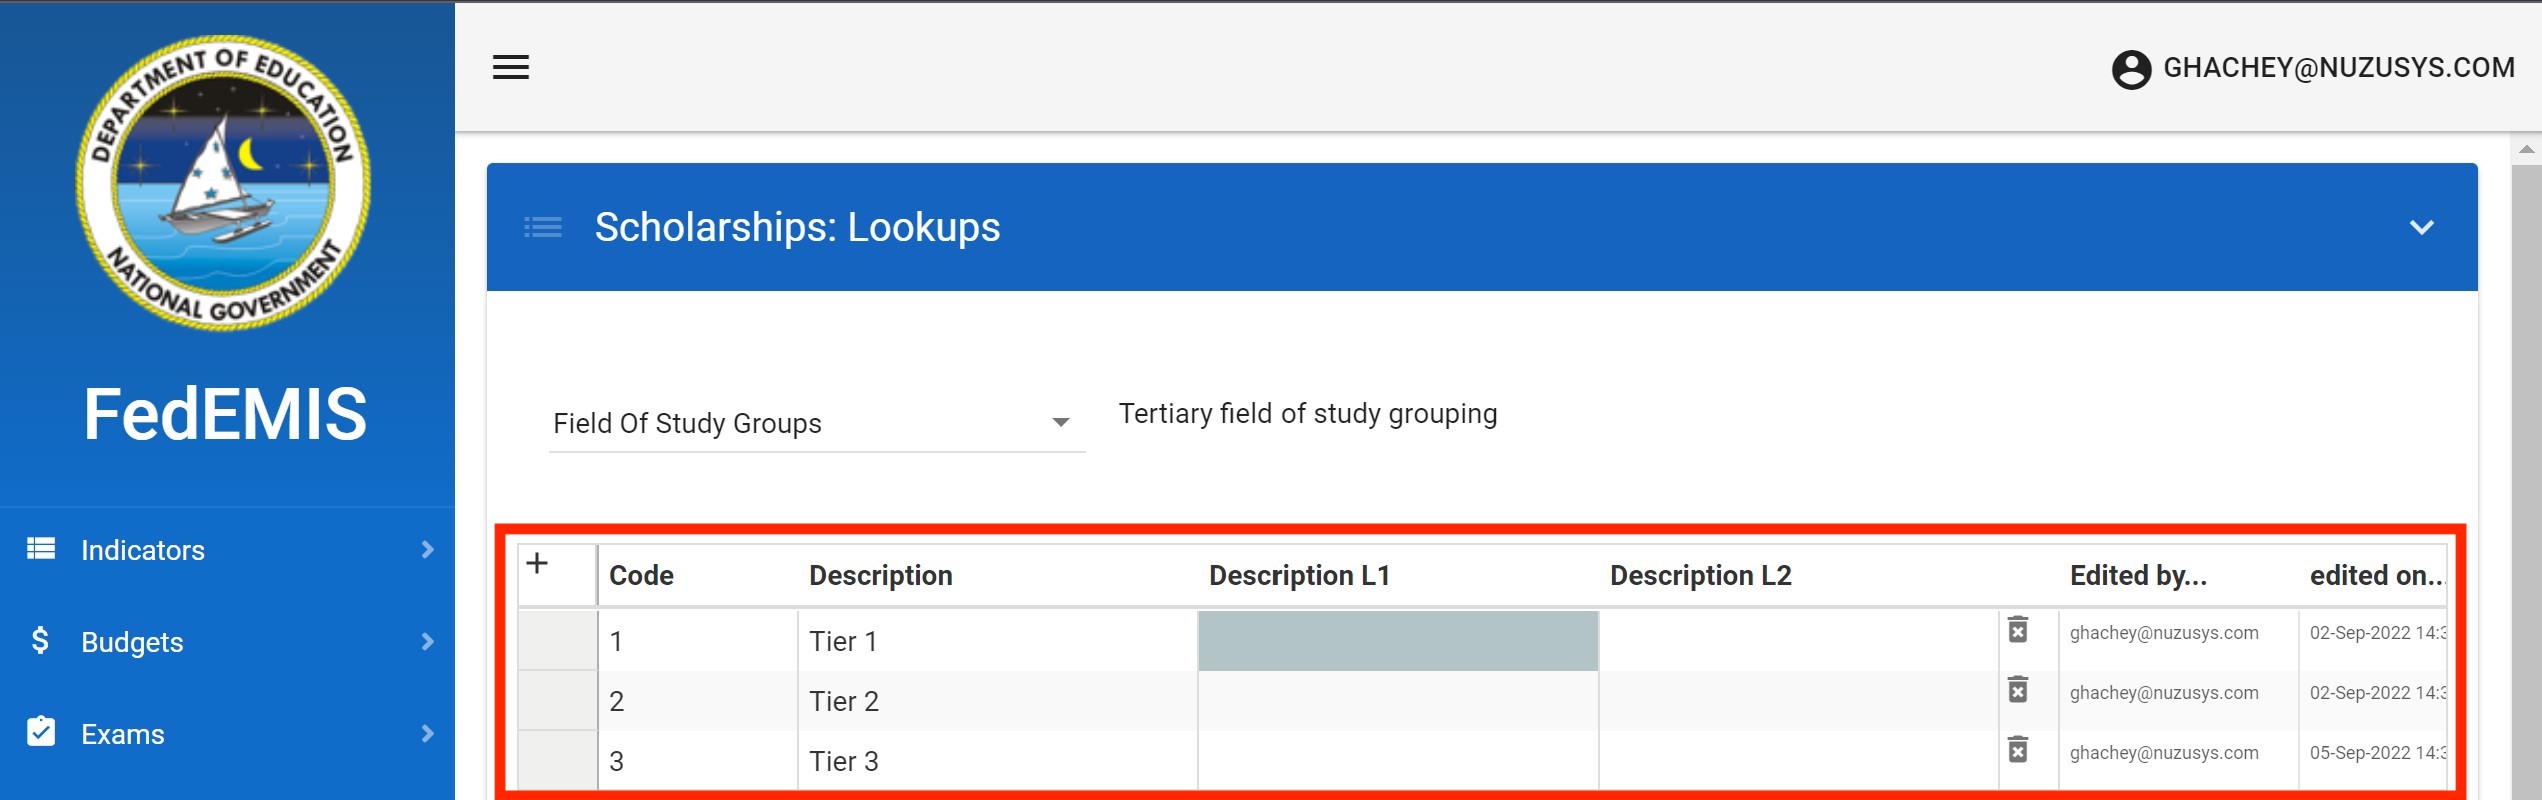Click the Code column header
The width and height of the screenshot is (2542, 800).
(x=641, y=576)
